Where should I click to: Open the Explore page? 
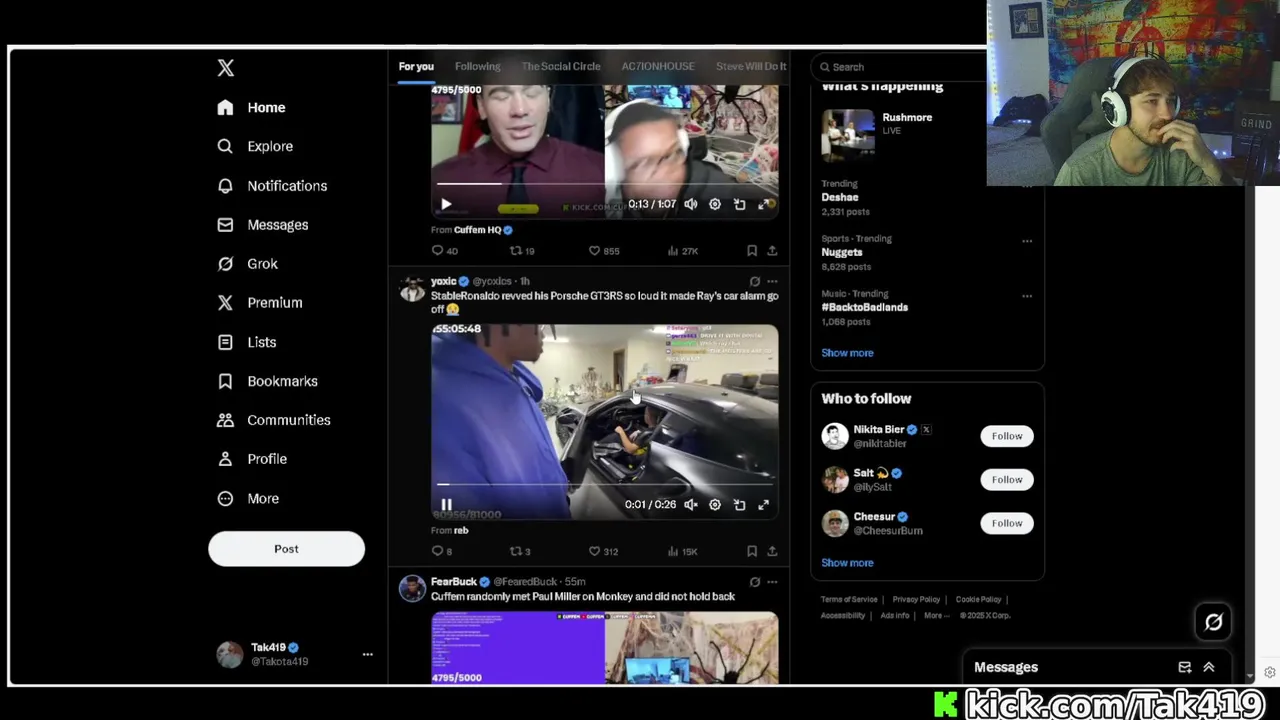(256, 146)
